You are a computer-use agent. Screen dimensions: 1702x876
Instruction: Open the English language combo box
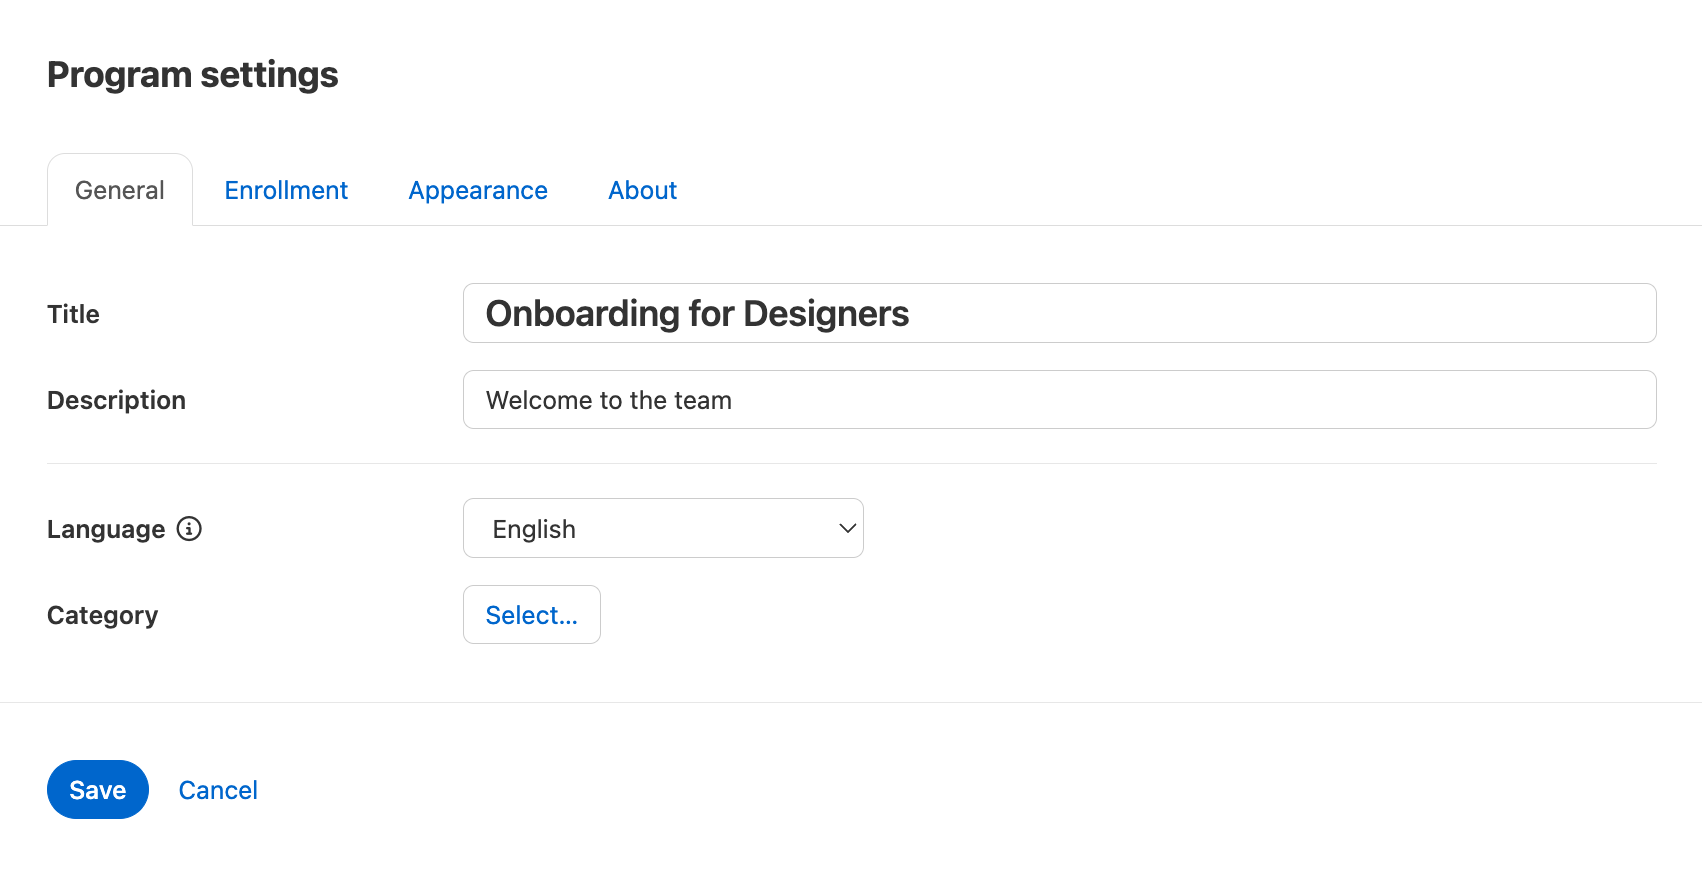click(662, 528)
